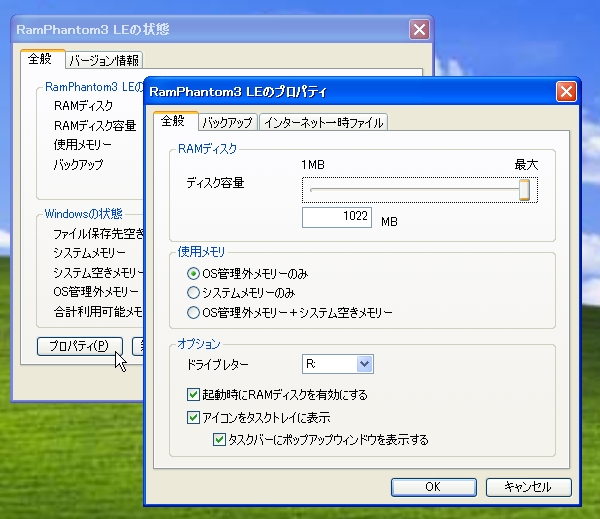
Task: Click the disk capacity slider thumb
Action: (x=524, y=189)
